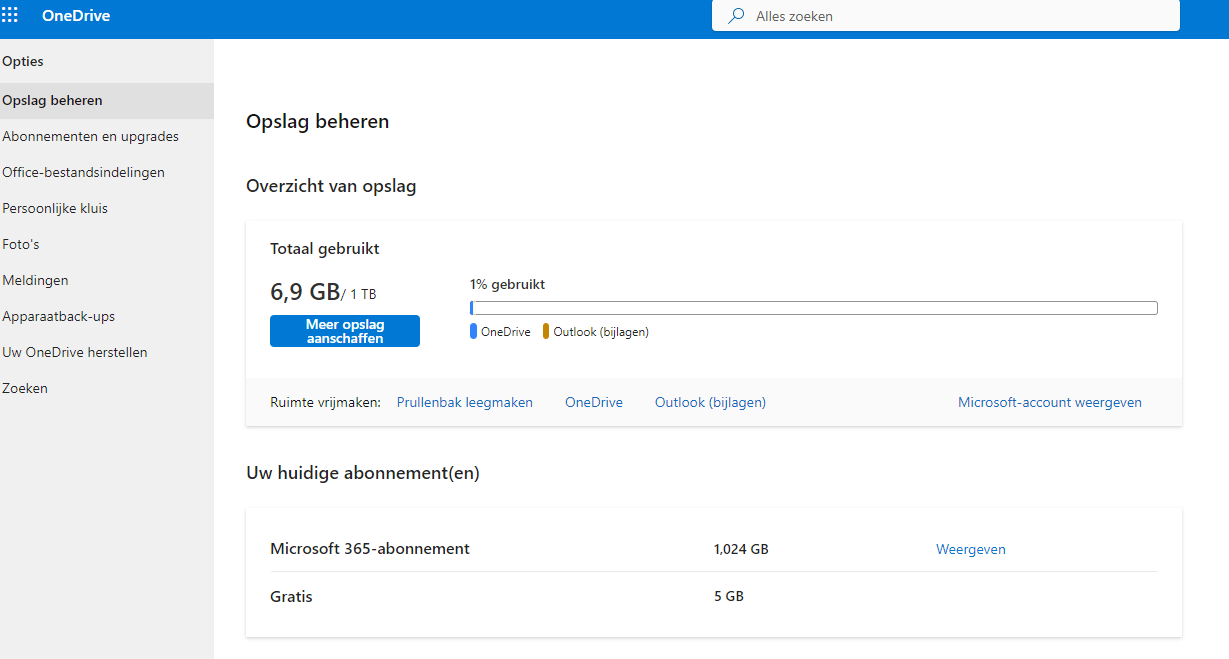Click the OneDrive title in the header
Viewport: 1229px width, 659px height.
point(76,16)
